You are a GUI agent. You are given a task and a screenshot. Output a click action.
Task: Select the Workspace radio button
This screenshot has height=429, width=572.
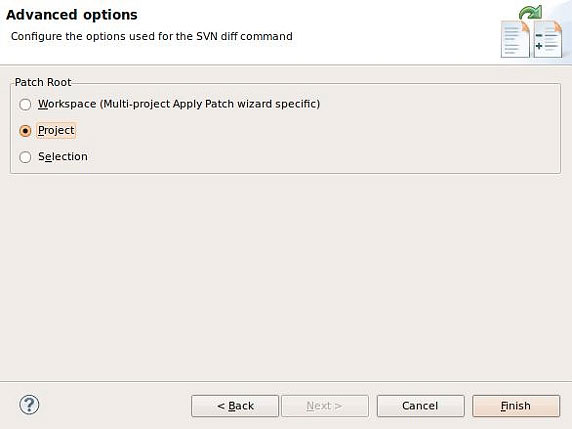(25, 104)
